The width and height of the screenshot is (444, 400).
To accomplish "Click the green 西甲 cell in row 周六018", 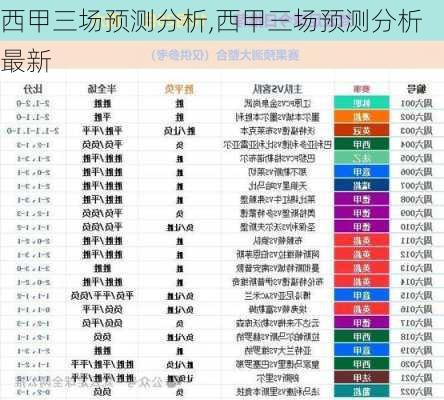I will click(361, 337).
